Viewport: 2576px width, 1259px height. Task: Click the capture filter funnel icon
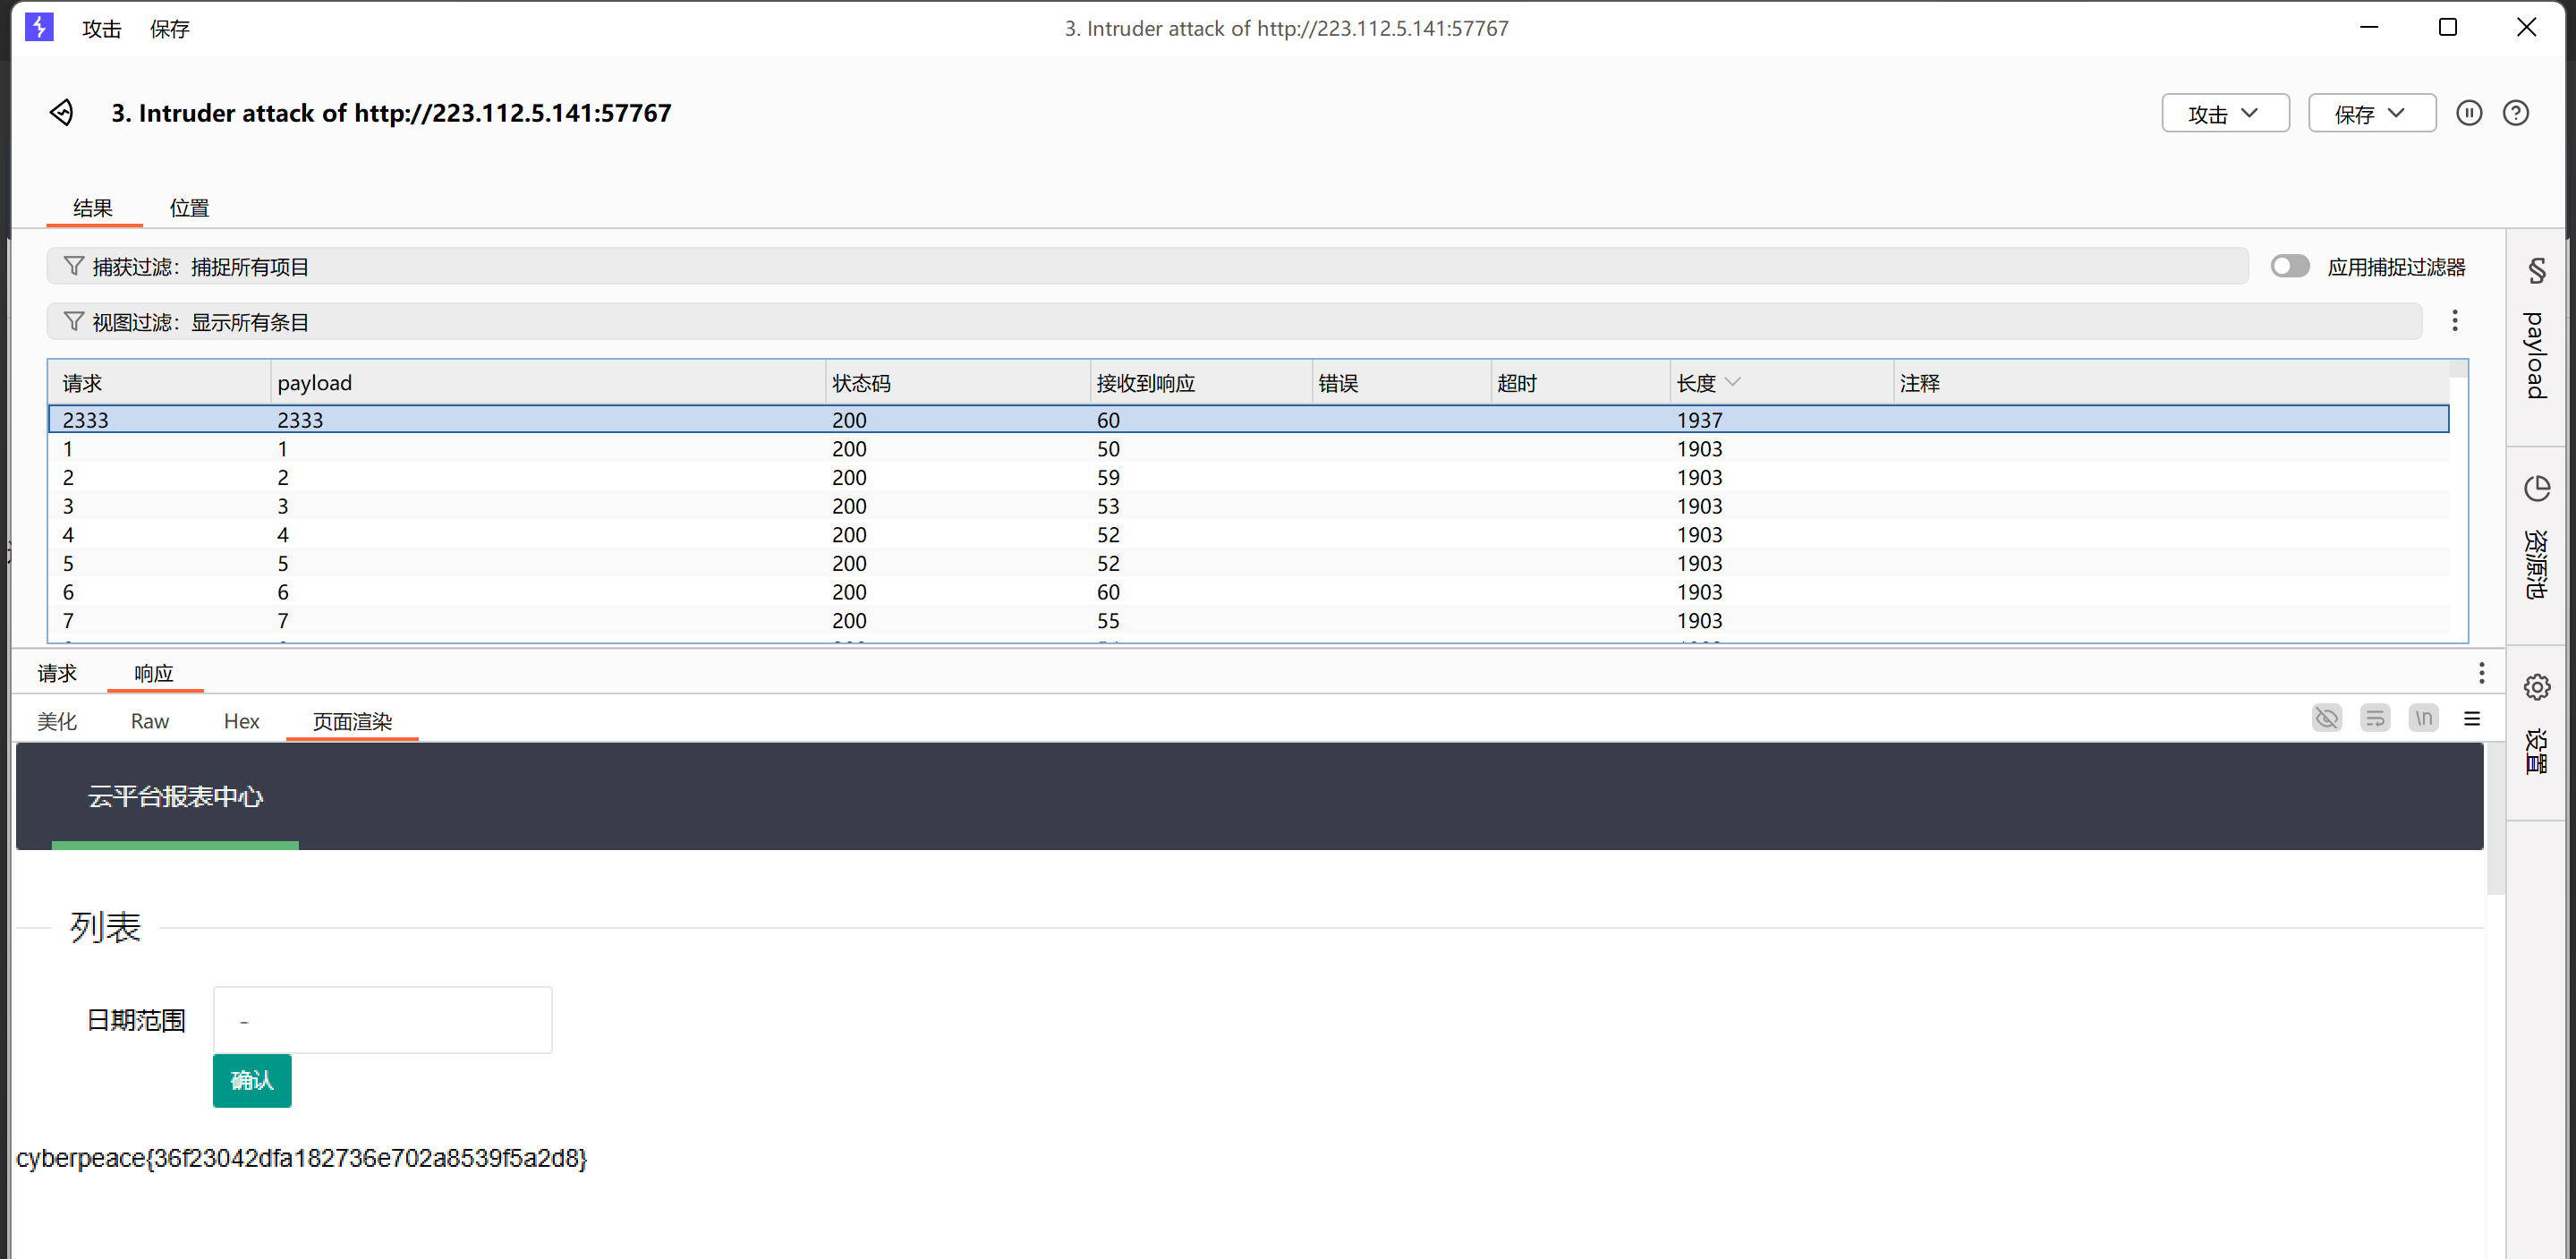coord(73,266)
